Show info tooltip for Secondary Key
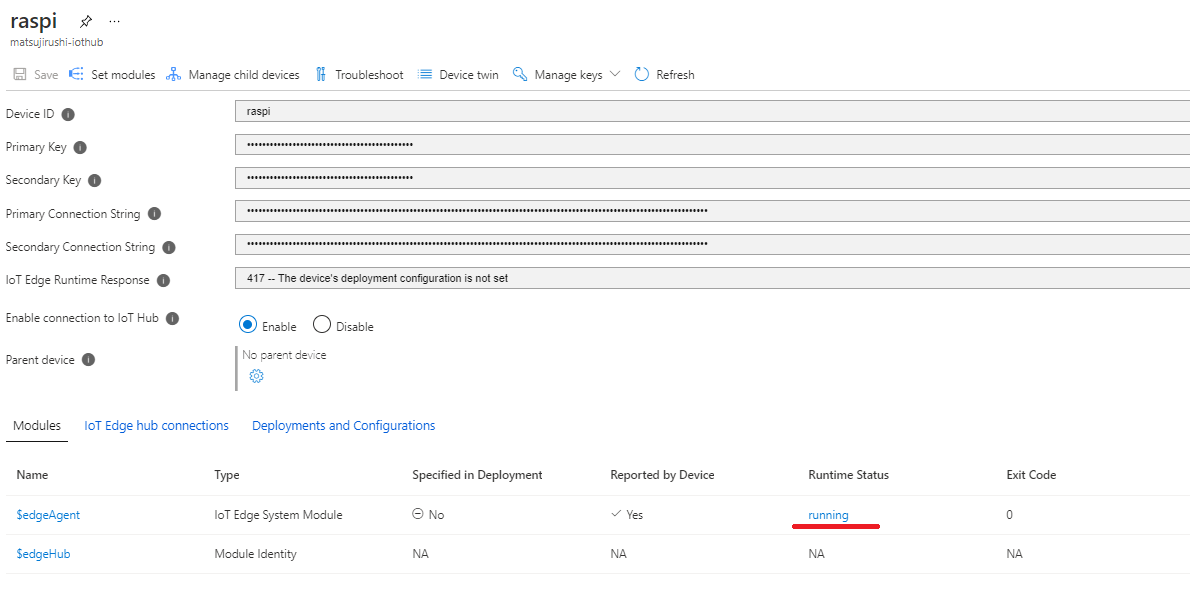The width and height of the screenshot is (1190, 589). (94, 181)
